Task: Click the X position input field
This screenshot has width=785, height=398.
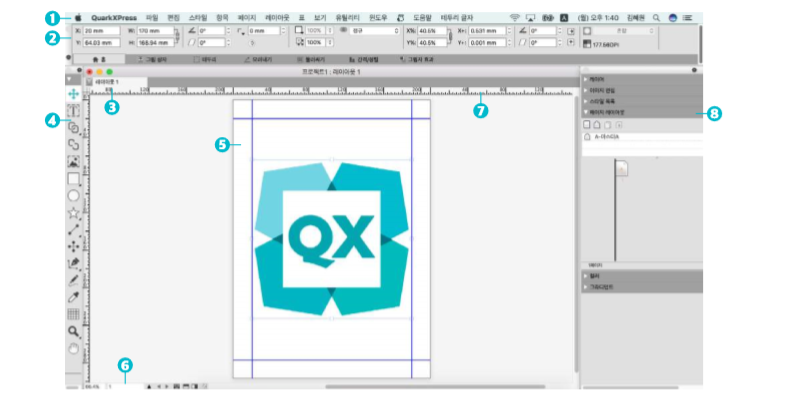Action: point(102,31)
